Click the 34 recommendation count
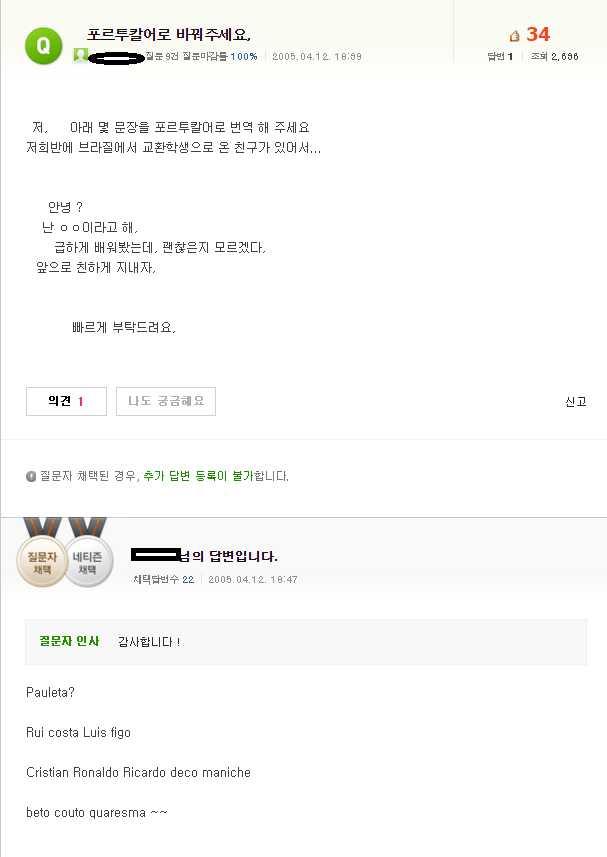The image size is (607, 857). [538, 35]
